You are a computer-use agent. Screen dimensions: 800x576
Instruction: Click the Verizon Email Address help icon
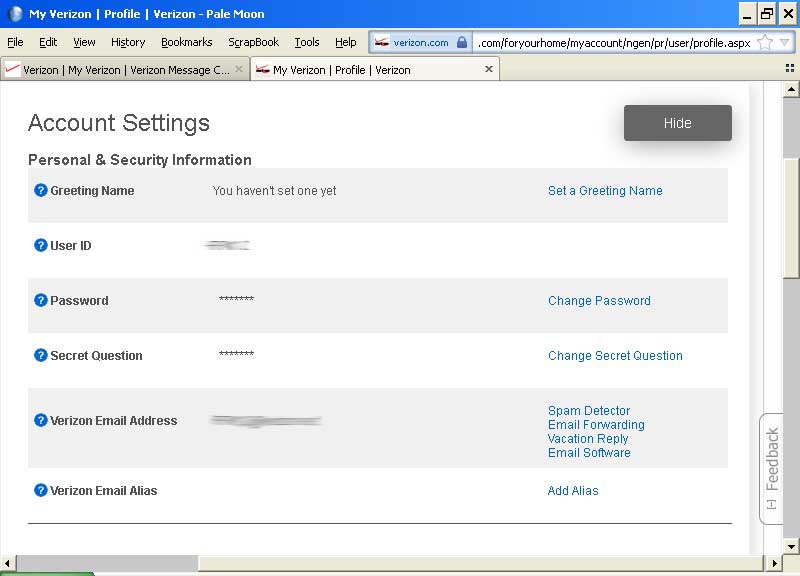pos(40,421)
